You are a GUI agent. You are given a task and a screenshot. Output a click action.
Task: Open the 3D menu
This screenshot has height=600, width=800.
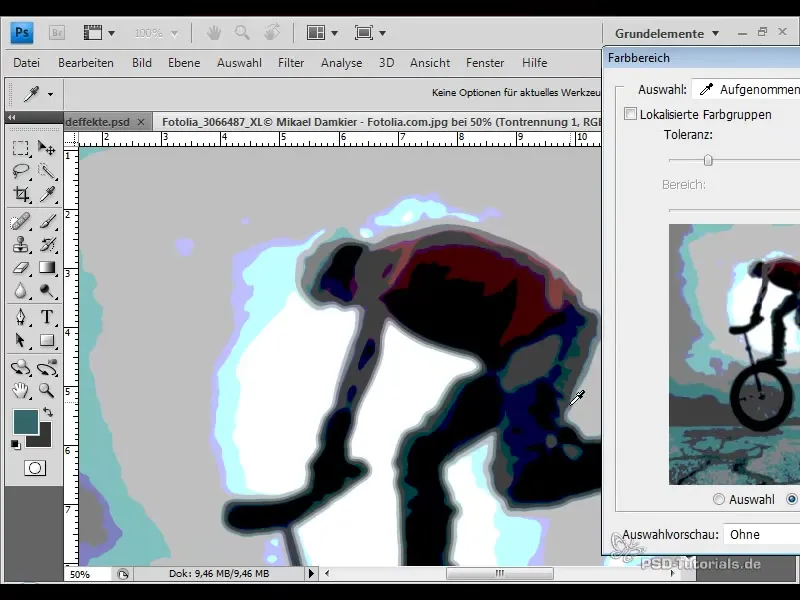pos(386,63)
